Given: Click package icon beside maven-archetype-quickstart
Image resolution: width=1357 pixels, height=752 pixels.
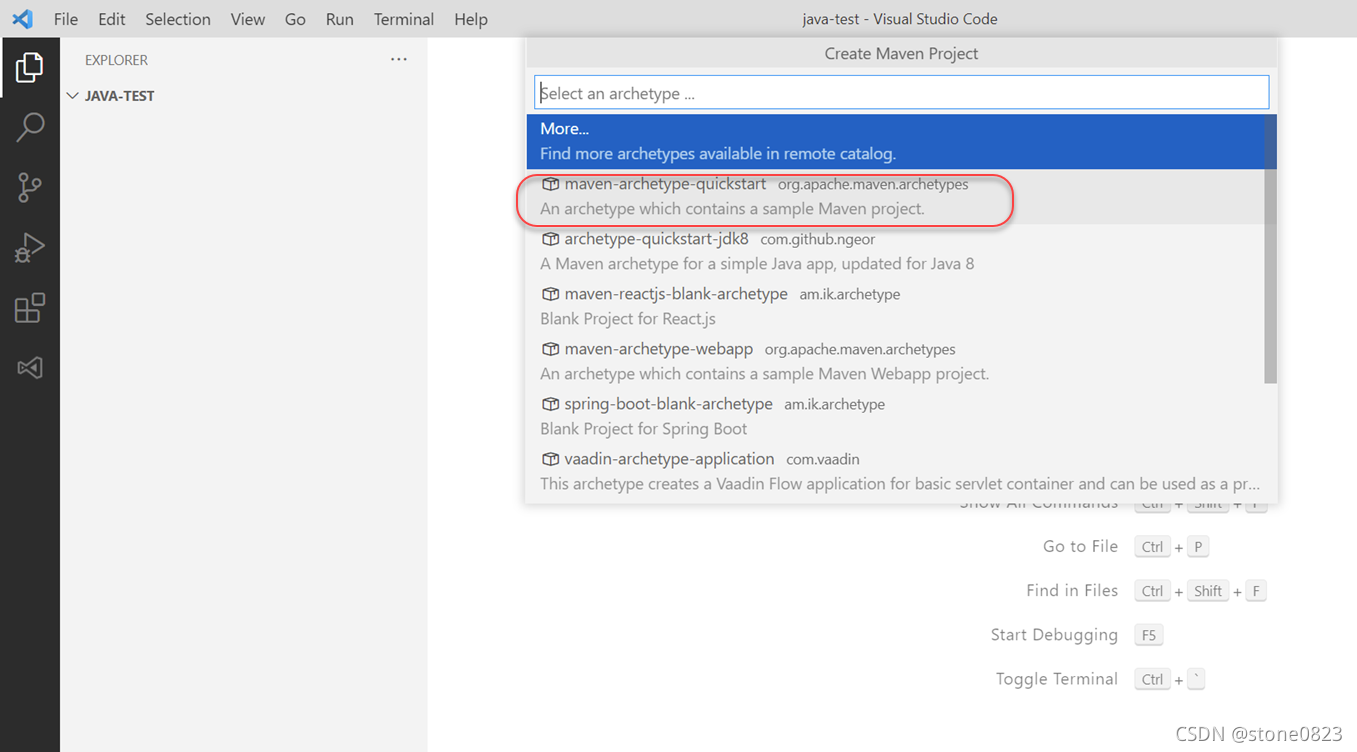Looking at the screenshot, I should click(550, 184).
